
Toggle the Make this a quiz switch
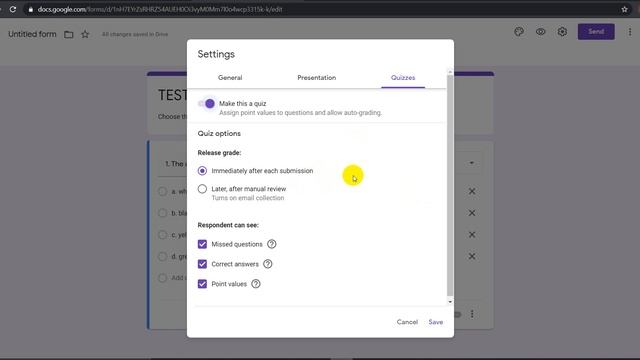tap(207, 104)
